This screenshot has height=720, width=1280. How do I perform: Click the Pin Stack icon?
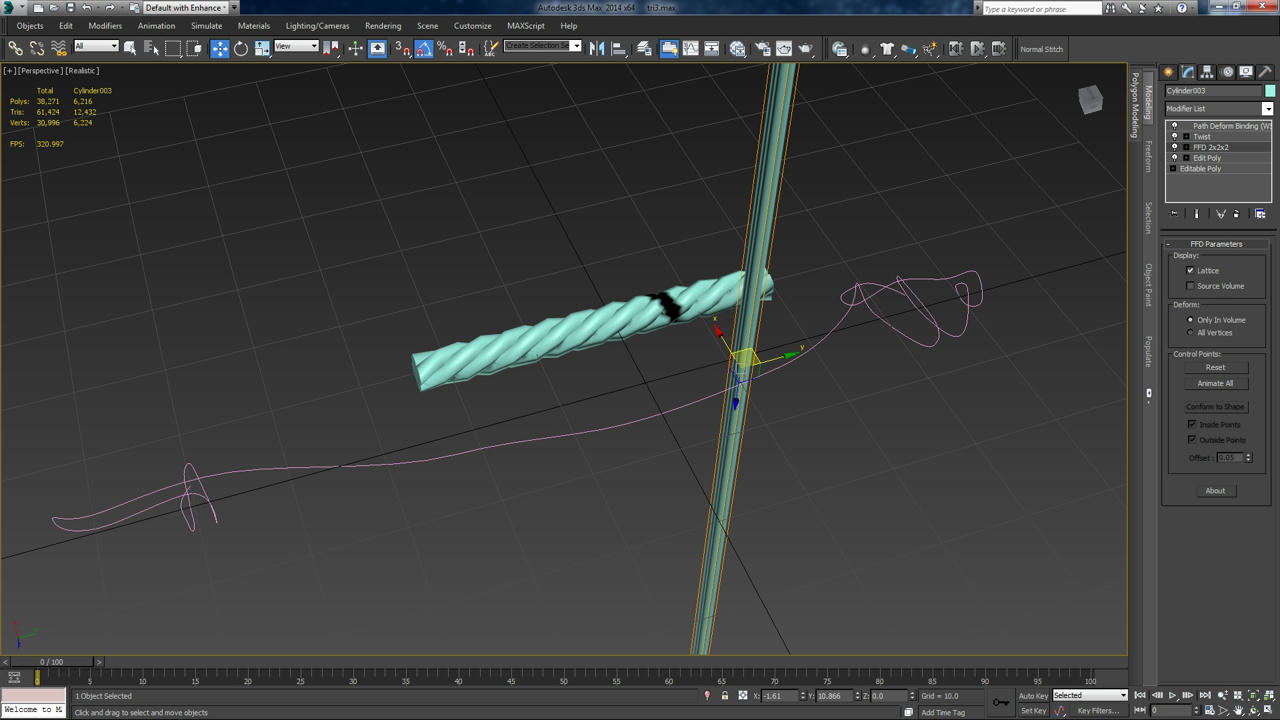click(1174, 214)
